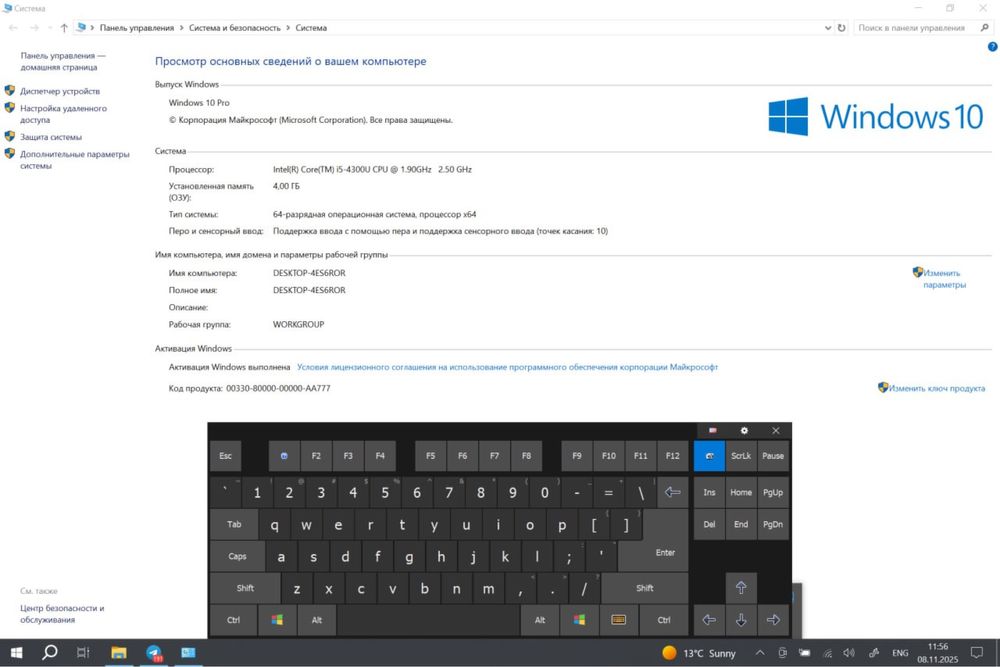1000x667 pixels.
Task: Click Панель управления breadcrumb
Action: [x=136, y=27]
